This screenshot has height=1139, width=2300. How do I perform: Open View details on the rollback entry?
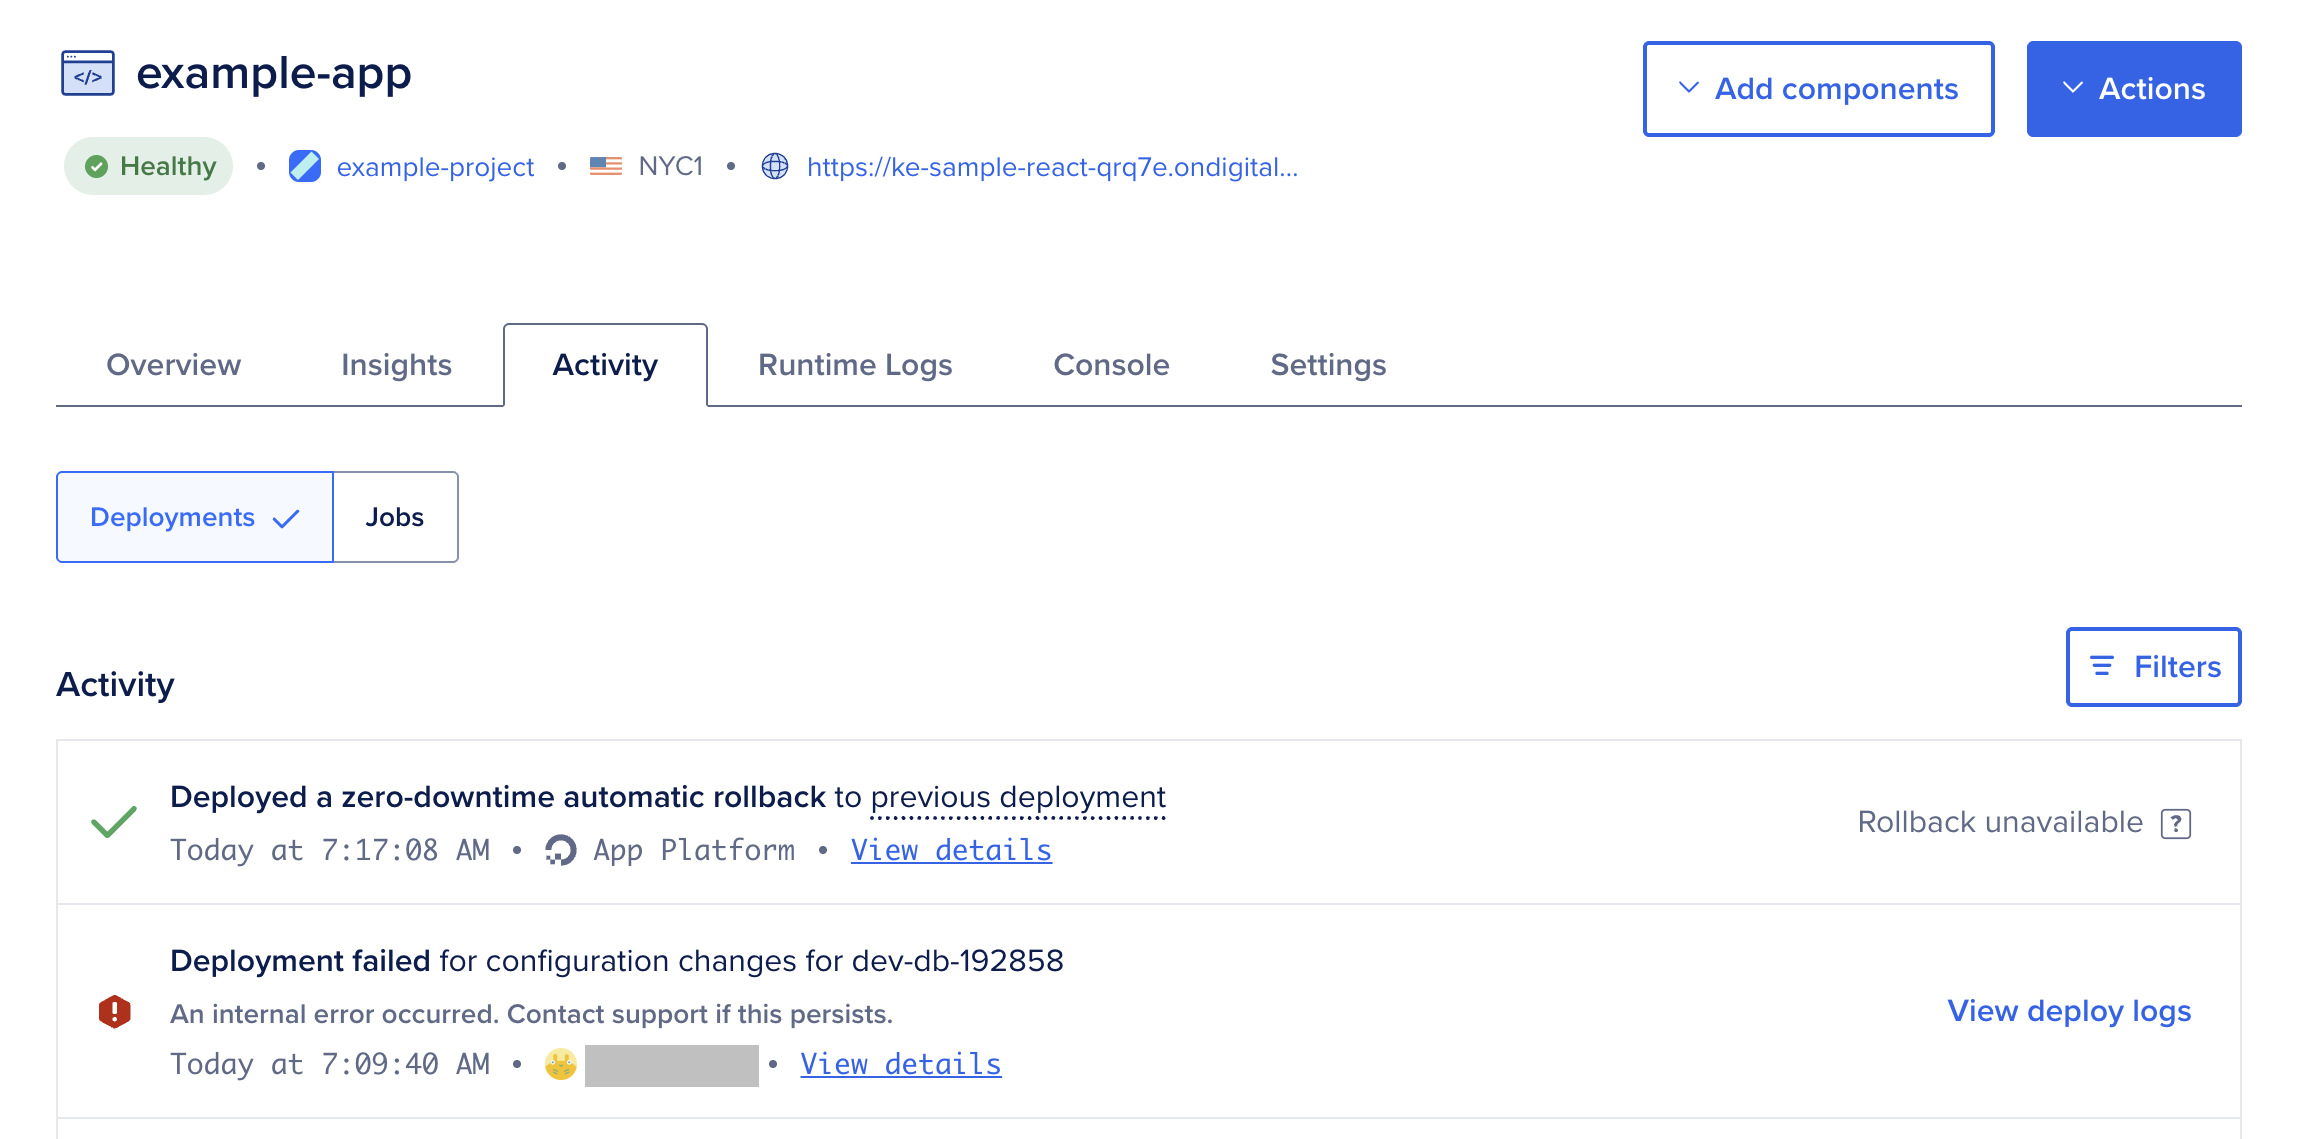pos(950,849)
